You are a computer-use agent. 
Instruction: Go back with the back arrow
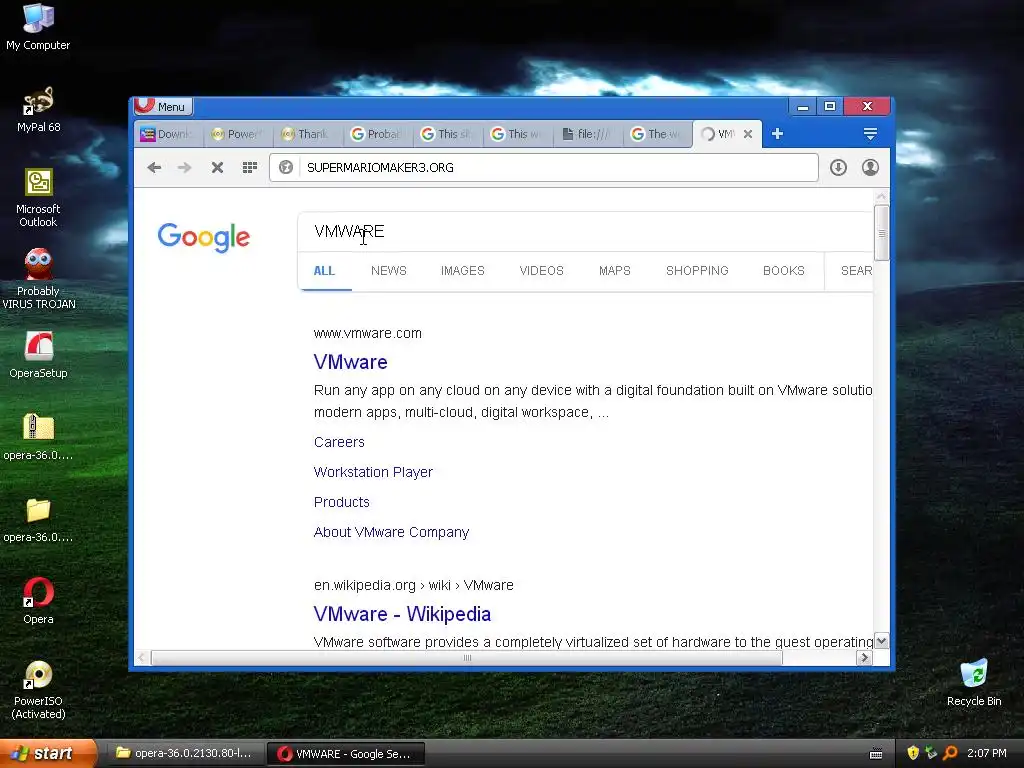[x=154, y=168]
